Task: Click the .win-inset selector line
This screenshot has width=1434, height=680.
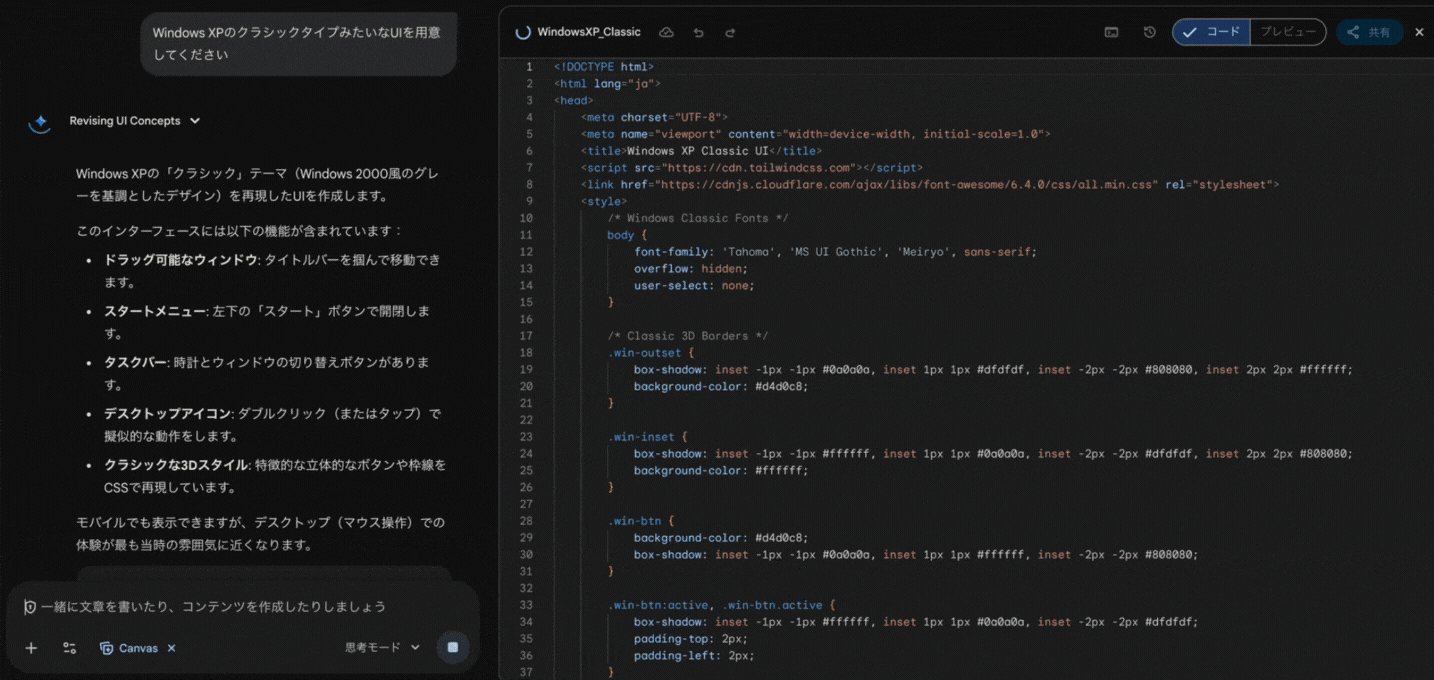Action: [647, 437]
